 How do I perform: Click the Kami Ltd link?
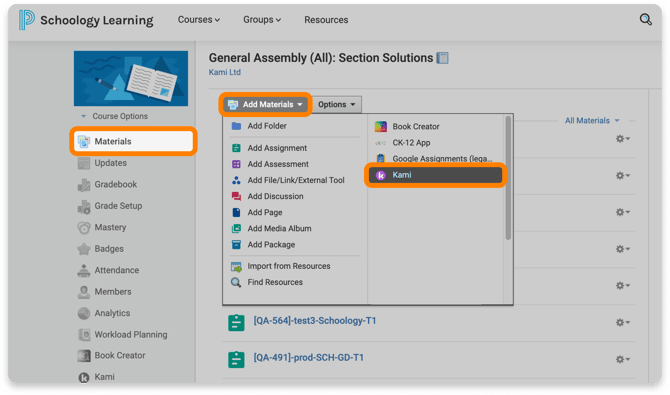(224, 72)
